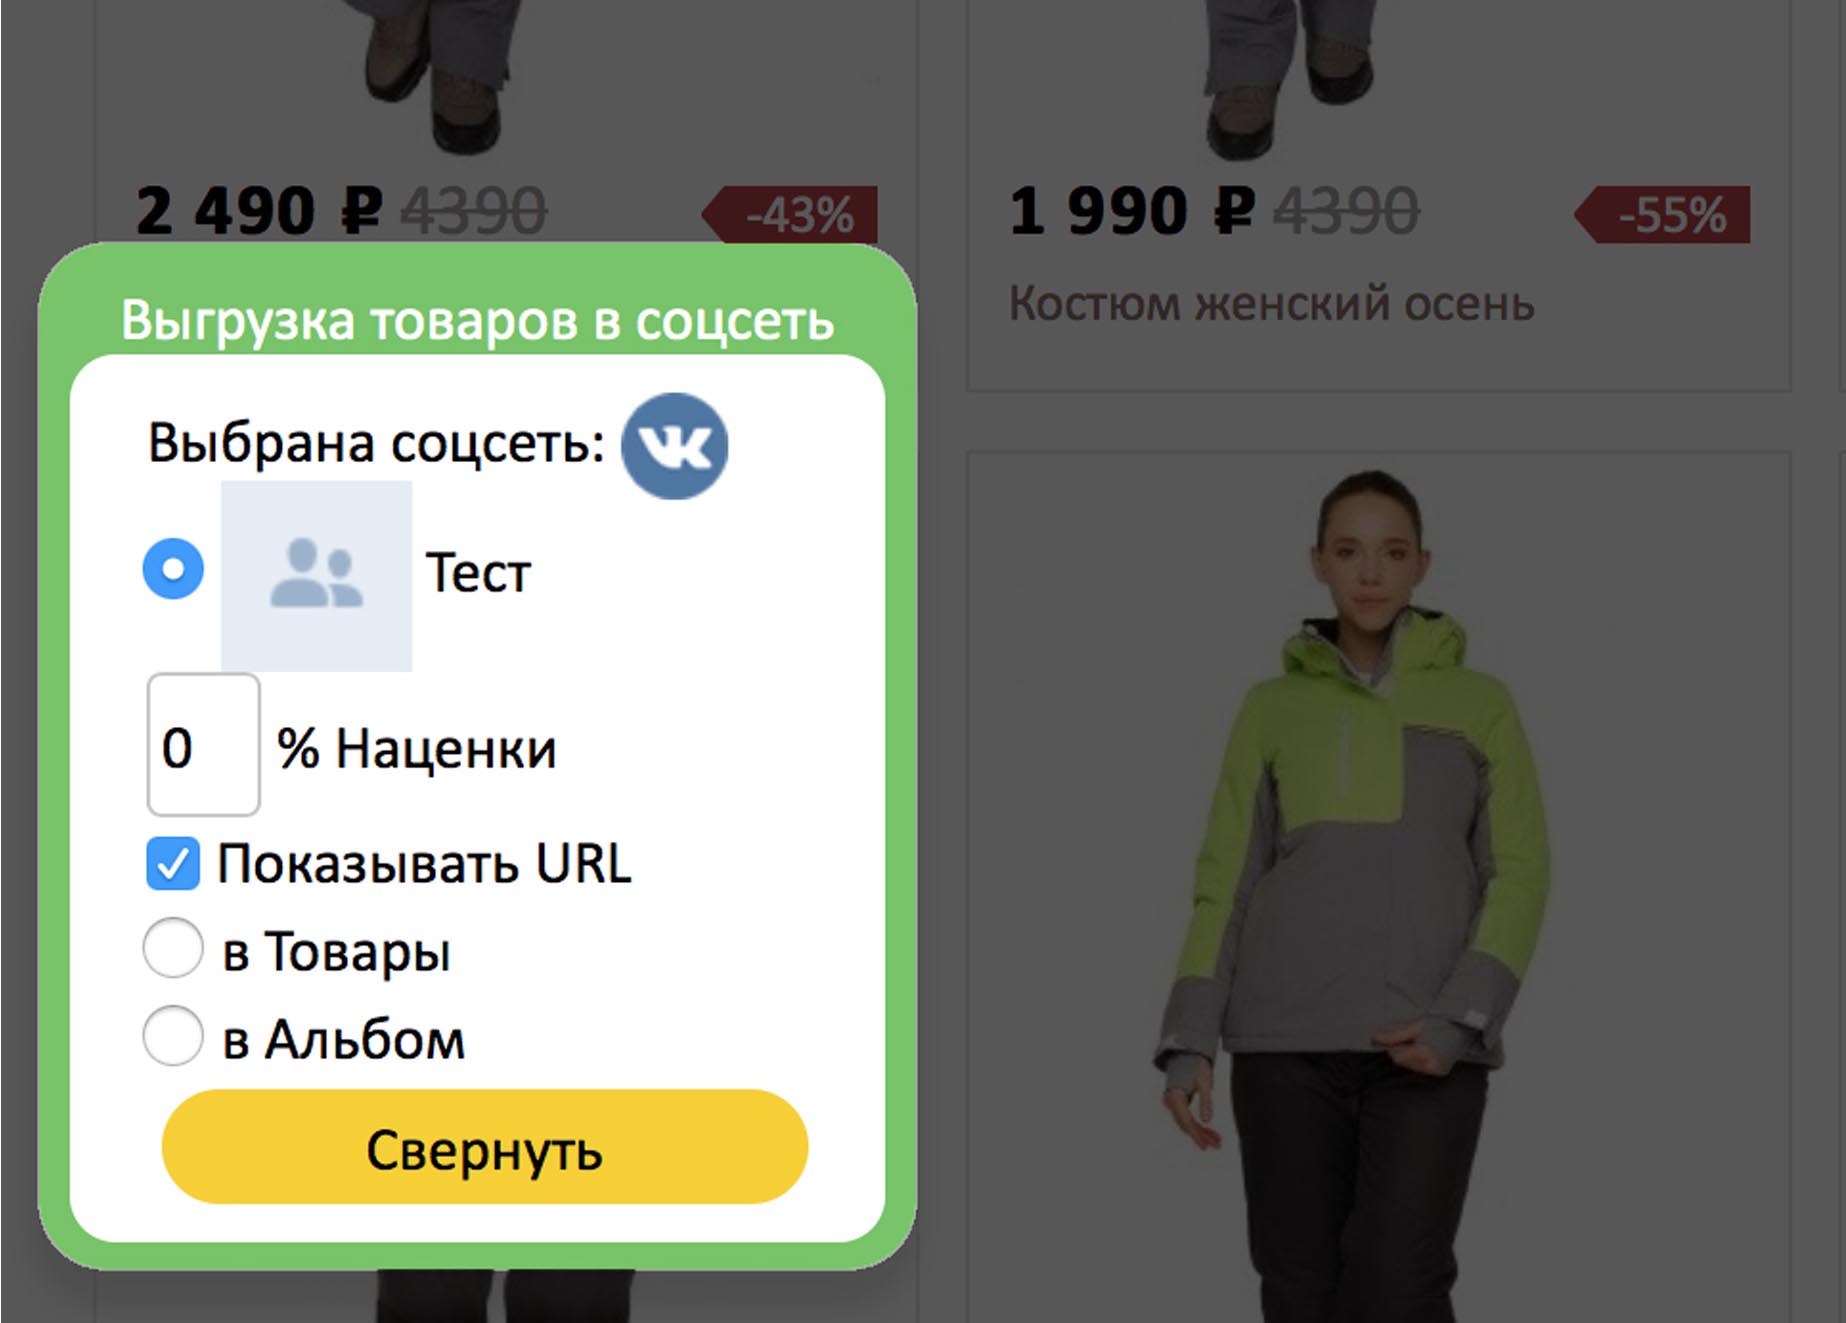Click the -43% discount badge

[790, 215]
